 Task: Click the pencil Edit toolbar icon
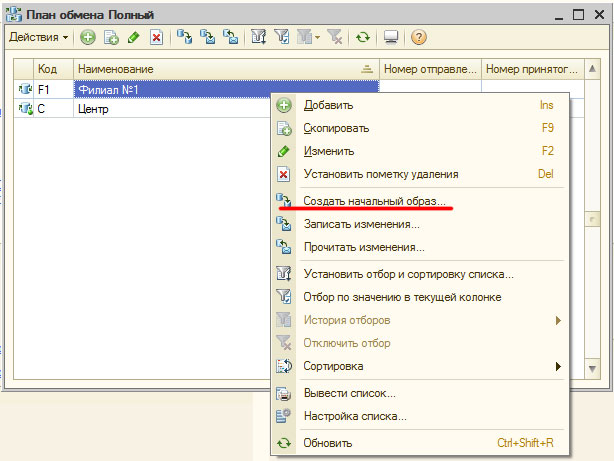pyautogui.click(x=133, y=37)
